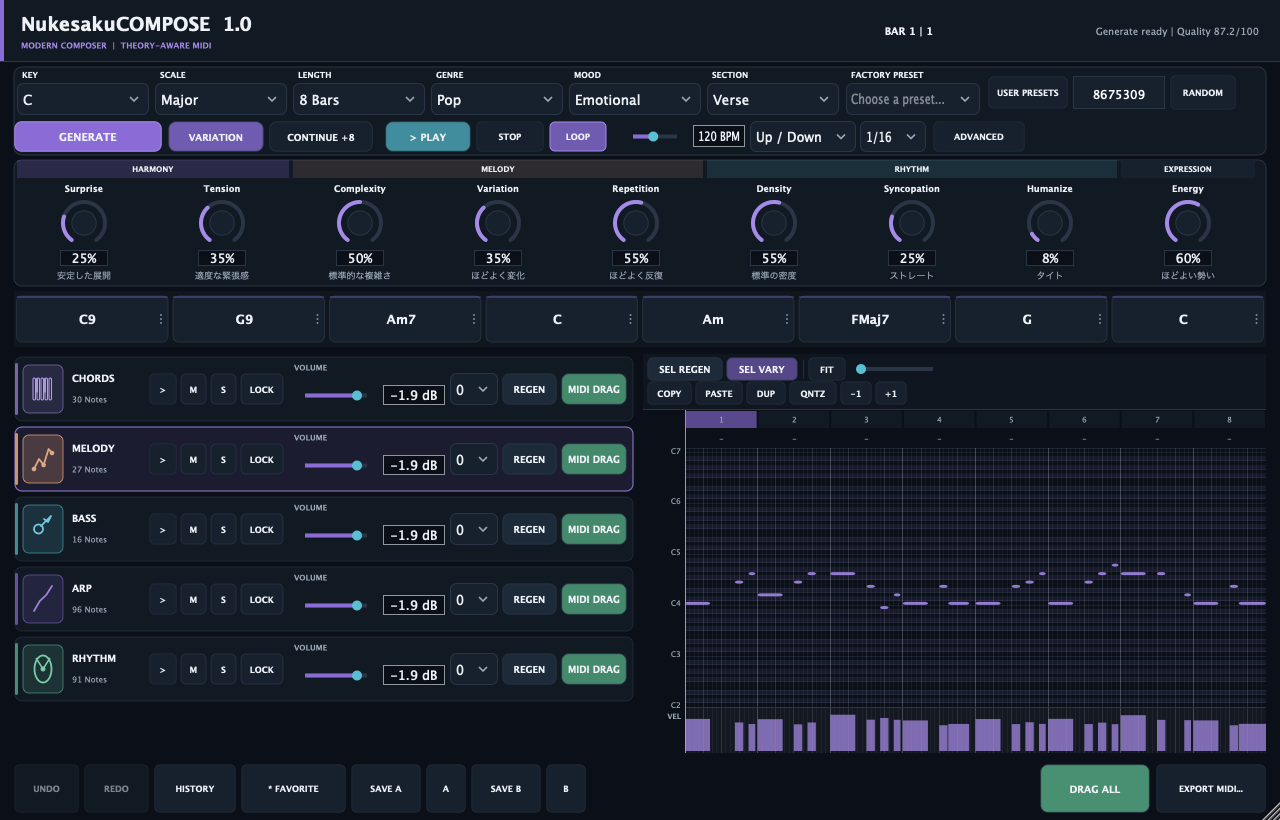Solo the Bass track
Screen dimensions: 1280x820
click(223, 529)
